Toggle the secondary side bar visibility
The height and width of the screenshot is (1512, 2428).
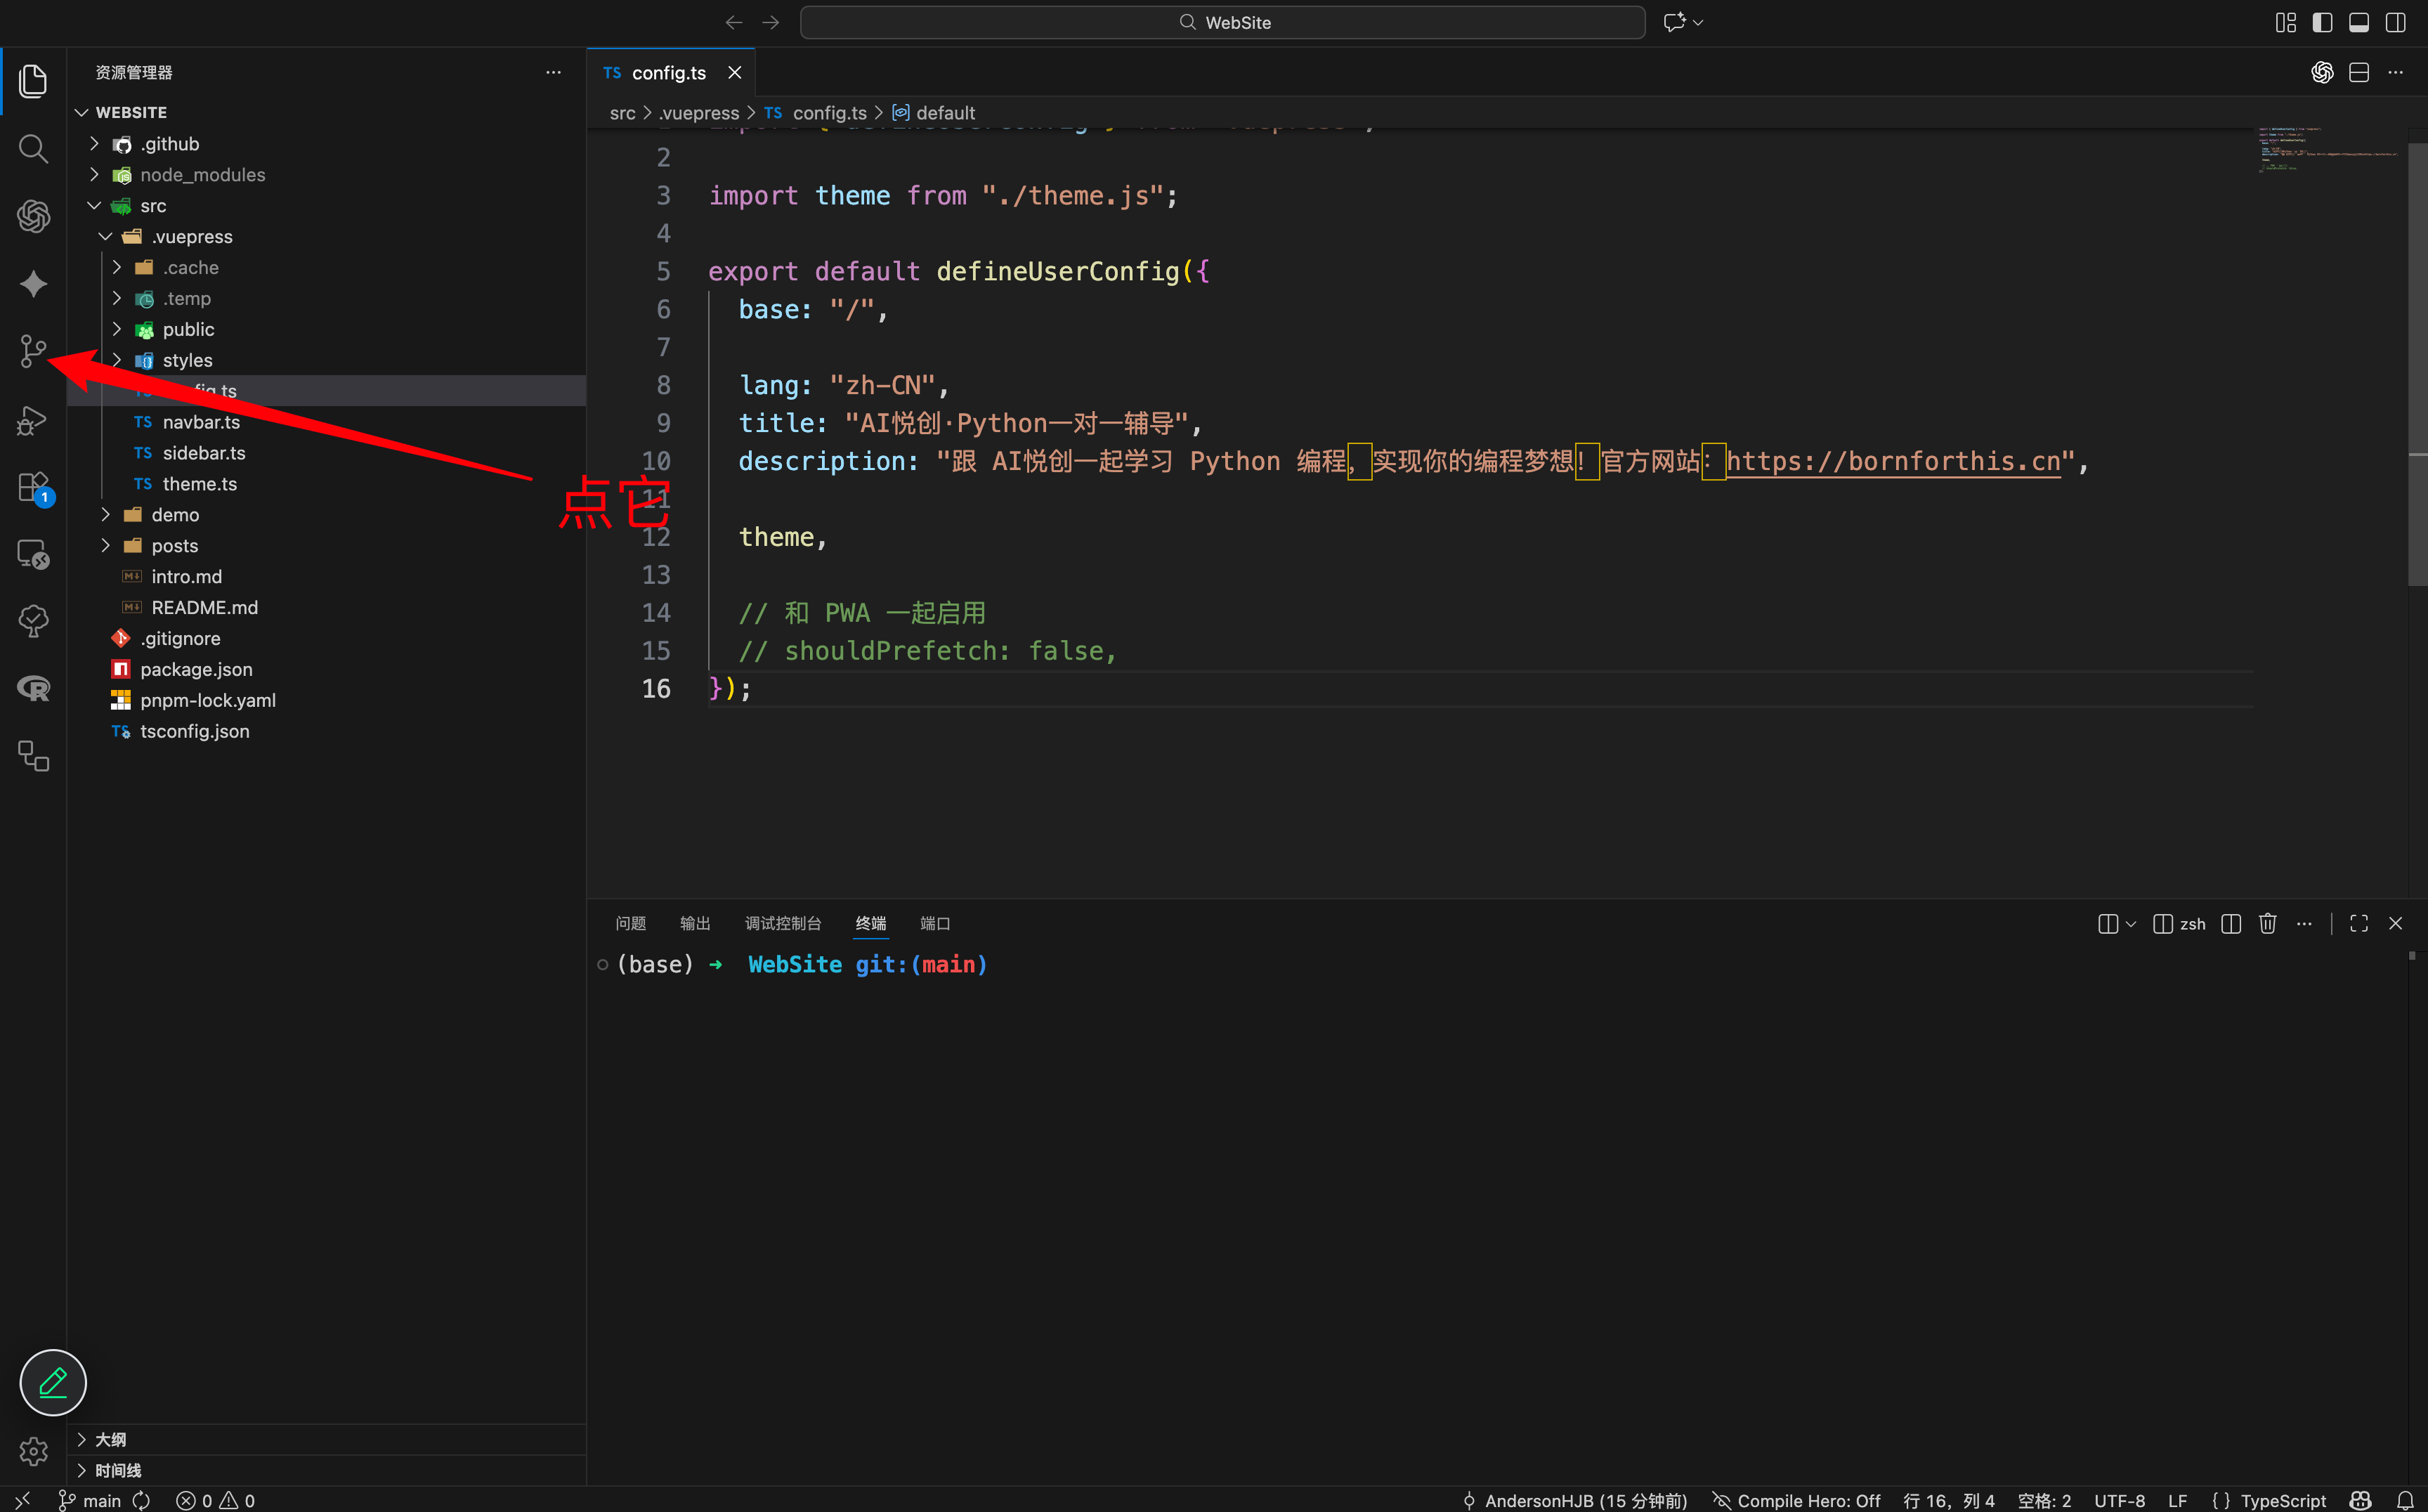(x=2396, y=22)
